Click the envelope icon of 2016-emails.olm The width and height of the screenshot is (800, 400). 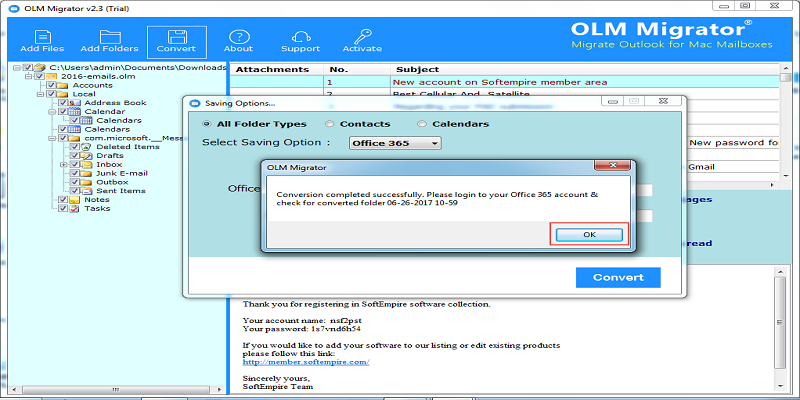coord(52,76)
